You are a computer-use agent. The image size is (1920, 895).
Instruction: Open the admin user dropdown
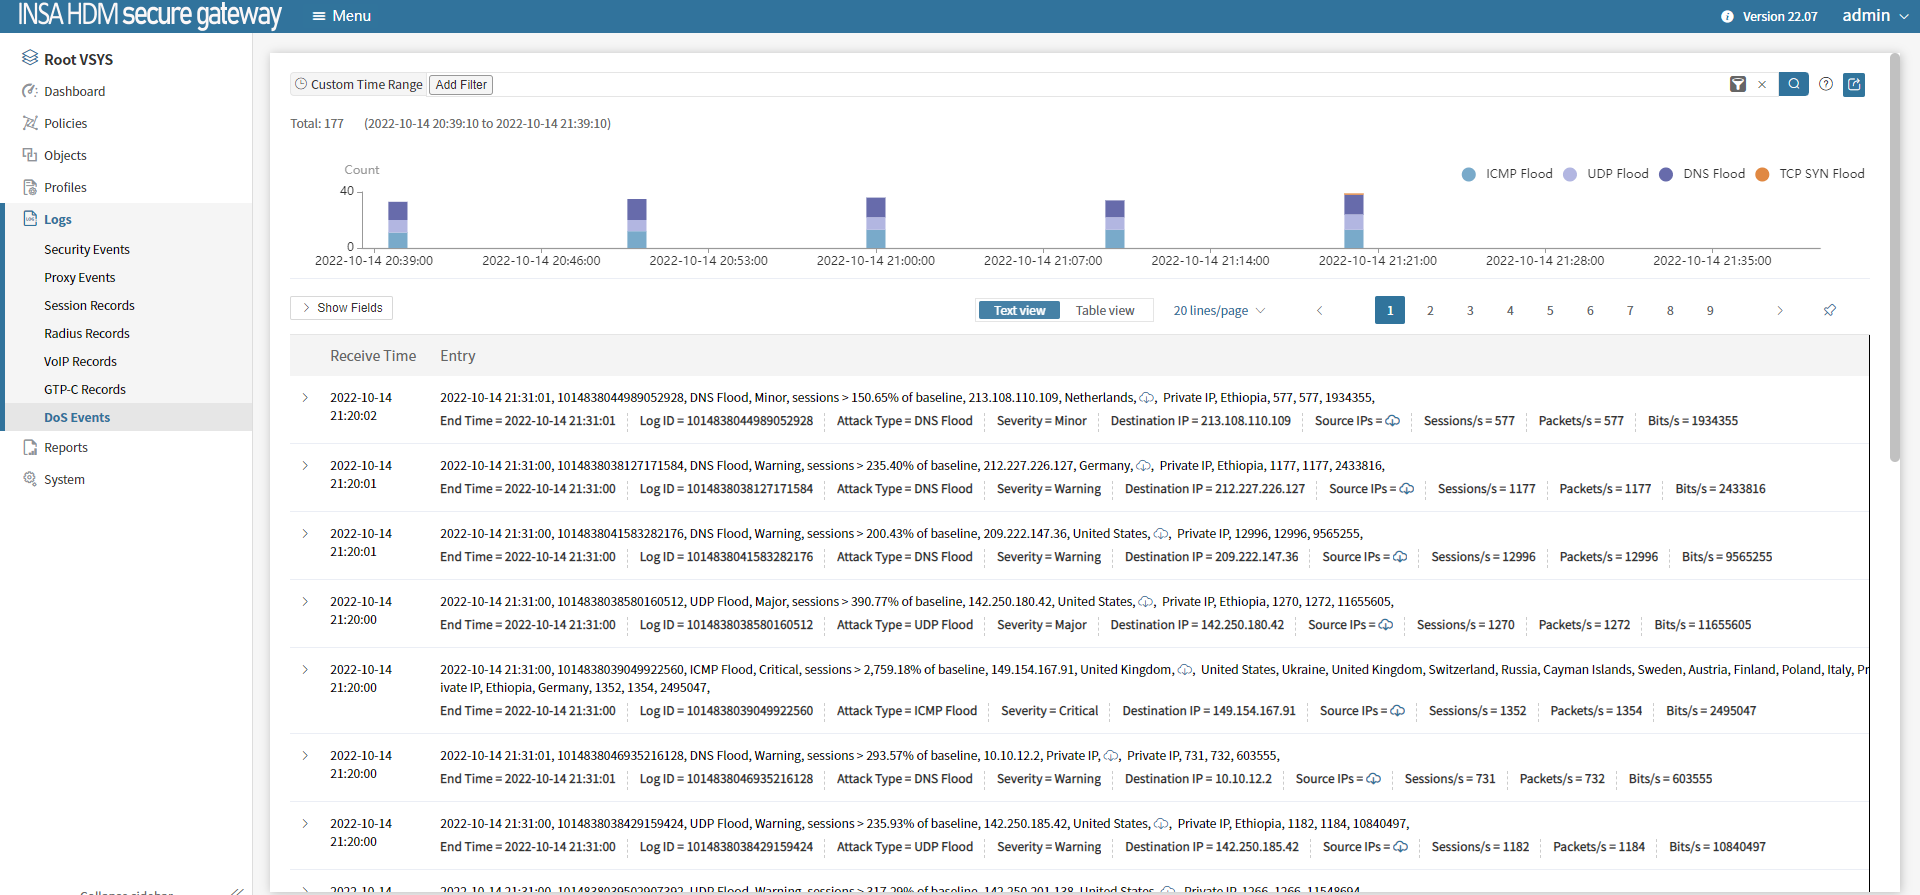(1875, 16)
